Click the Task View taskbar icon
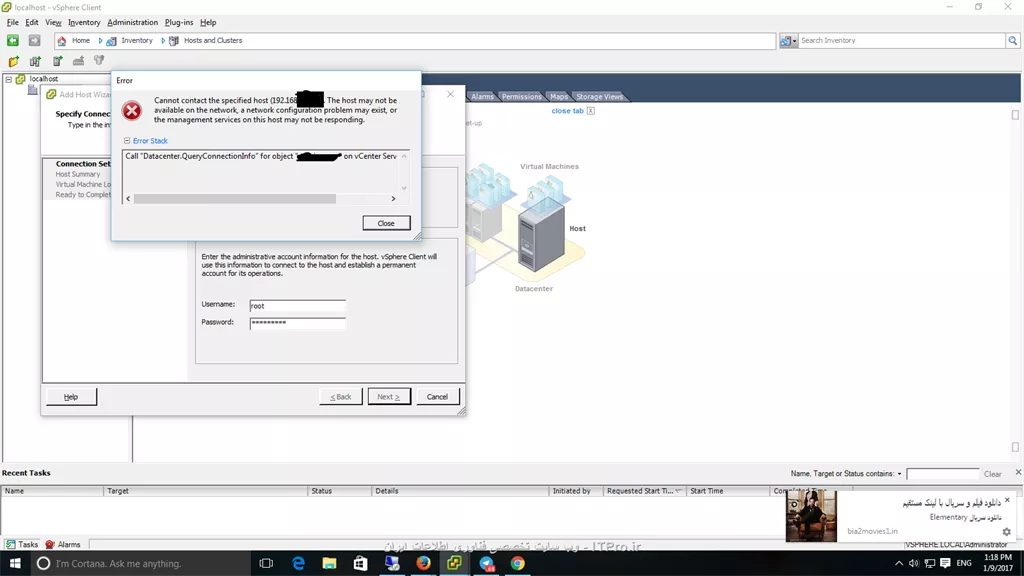Image resolution: width=1024 pixels, height=576 pixels. (266, 563)
